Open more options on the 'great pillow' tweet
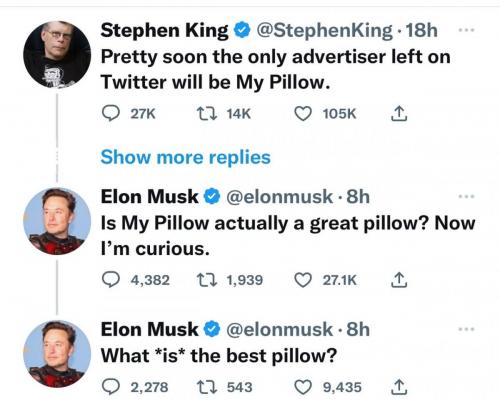The image size is (500, 399). (x=466, y=196)
